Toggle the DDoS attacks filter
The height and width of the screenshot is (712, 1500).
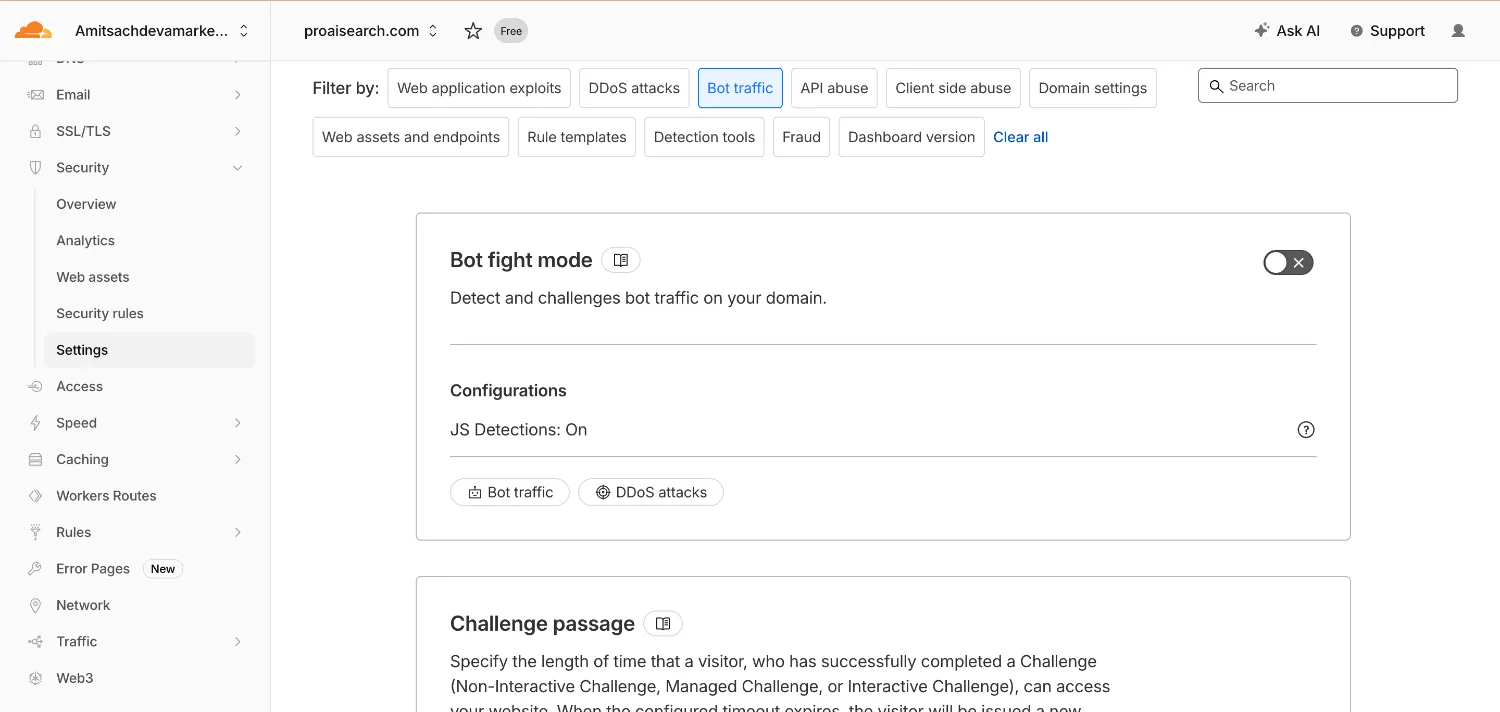[633, 88]
